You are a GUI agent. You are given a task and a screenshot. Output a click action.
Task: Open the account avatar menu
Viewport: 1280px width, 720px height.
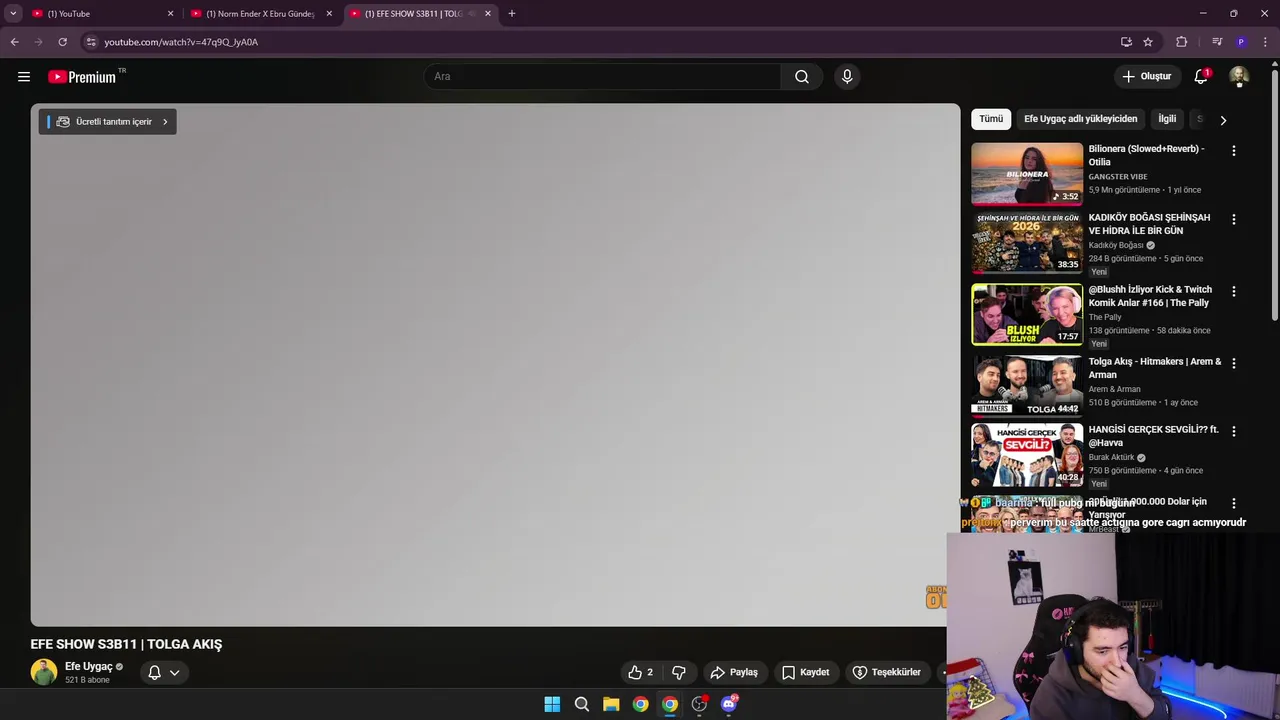(1239, 76)
